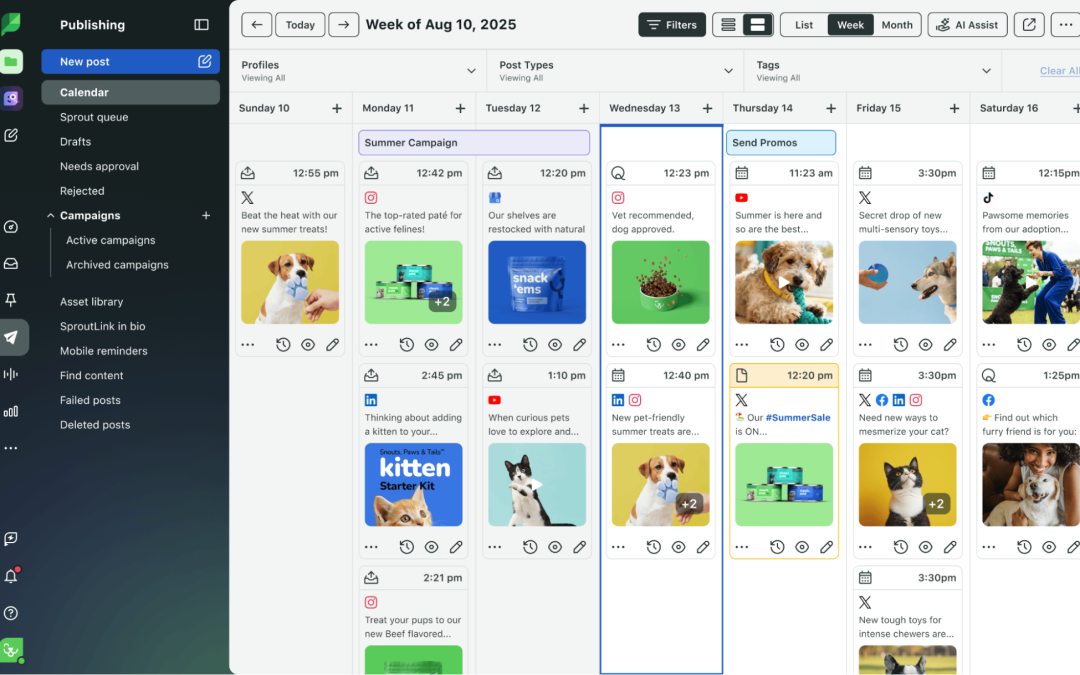Open Needs approval in sidebar
The height and width of the screenshot is (675, 1080).
(x=99, y=167)
